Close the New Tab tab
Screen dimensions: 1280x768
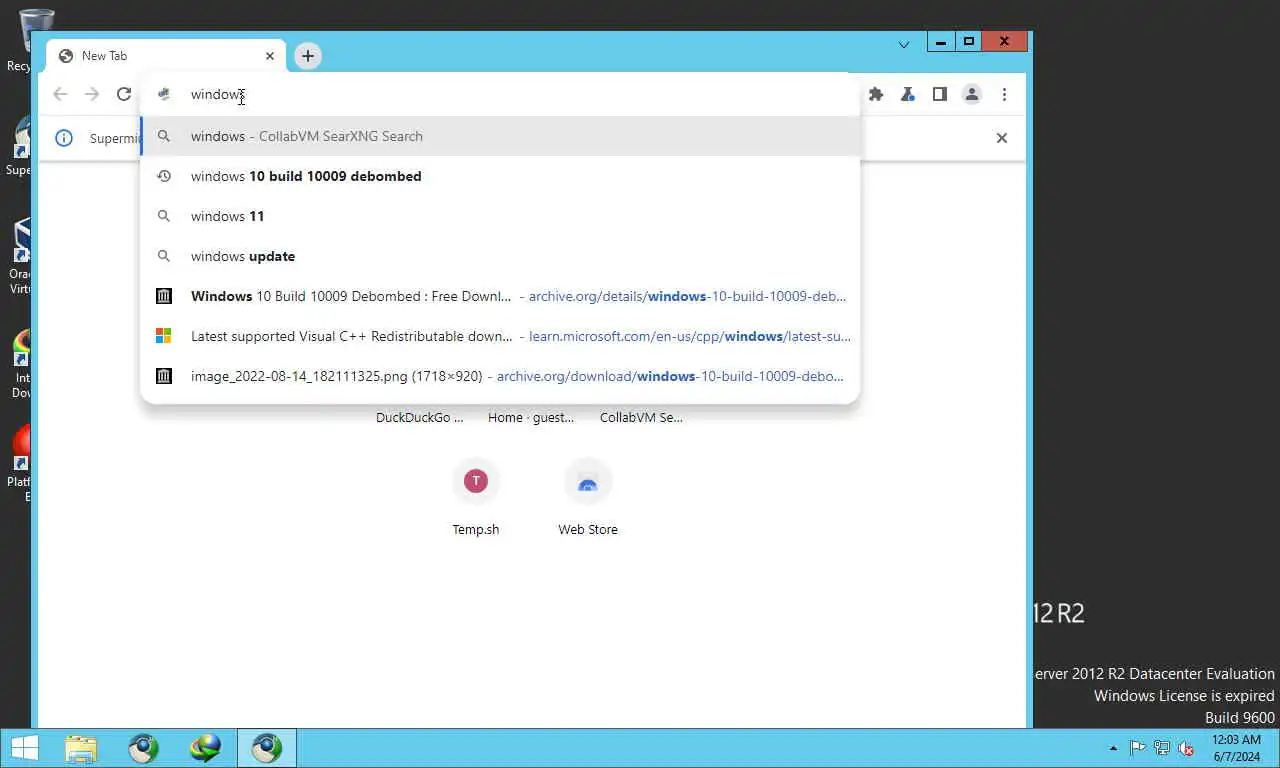tap(270, 56)
